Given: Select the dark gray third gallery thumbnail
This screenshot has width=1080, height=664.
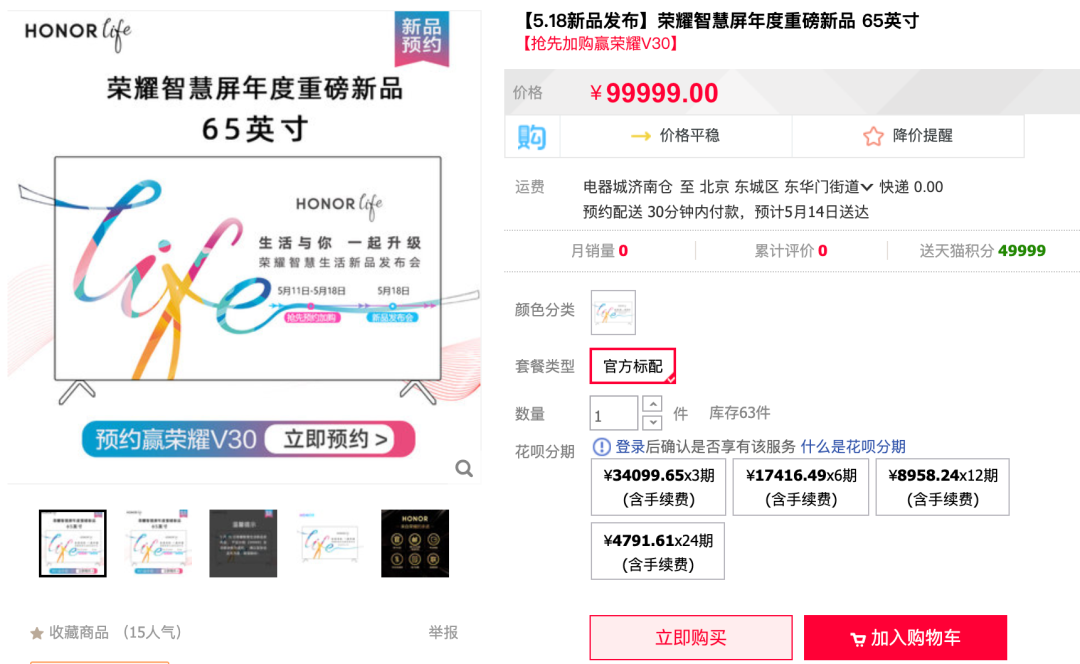Looking at the screenshot, I should [x=243, y=543].
